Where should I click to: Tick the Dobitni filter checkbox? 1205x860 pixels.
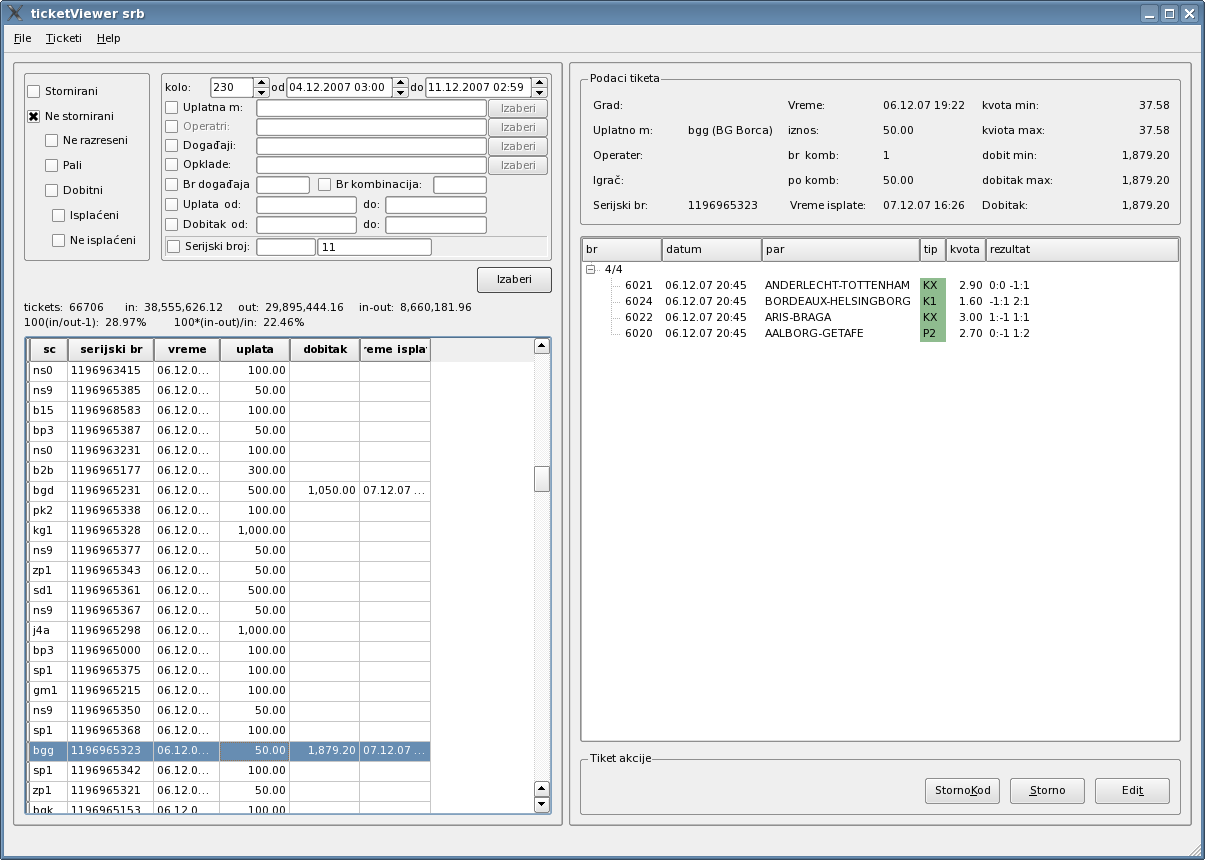(52, 190)
